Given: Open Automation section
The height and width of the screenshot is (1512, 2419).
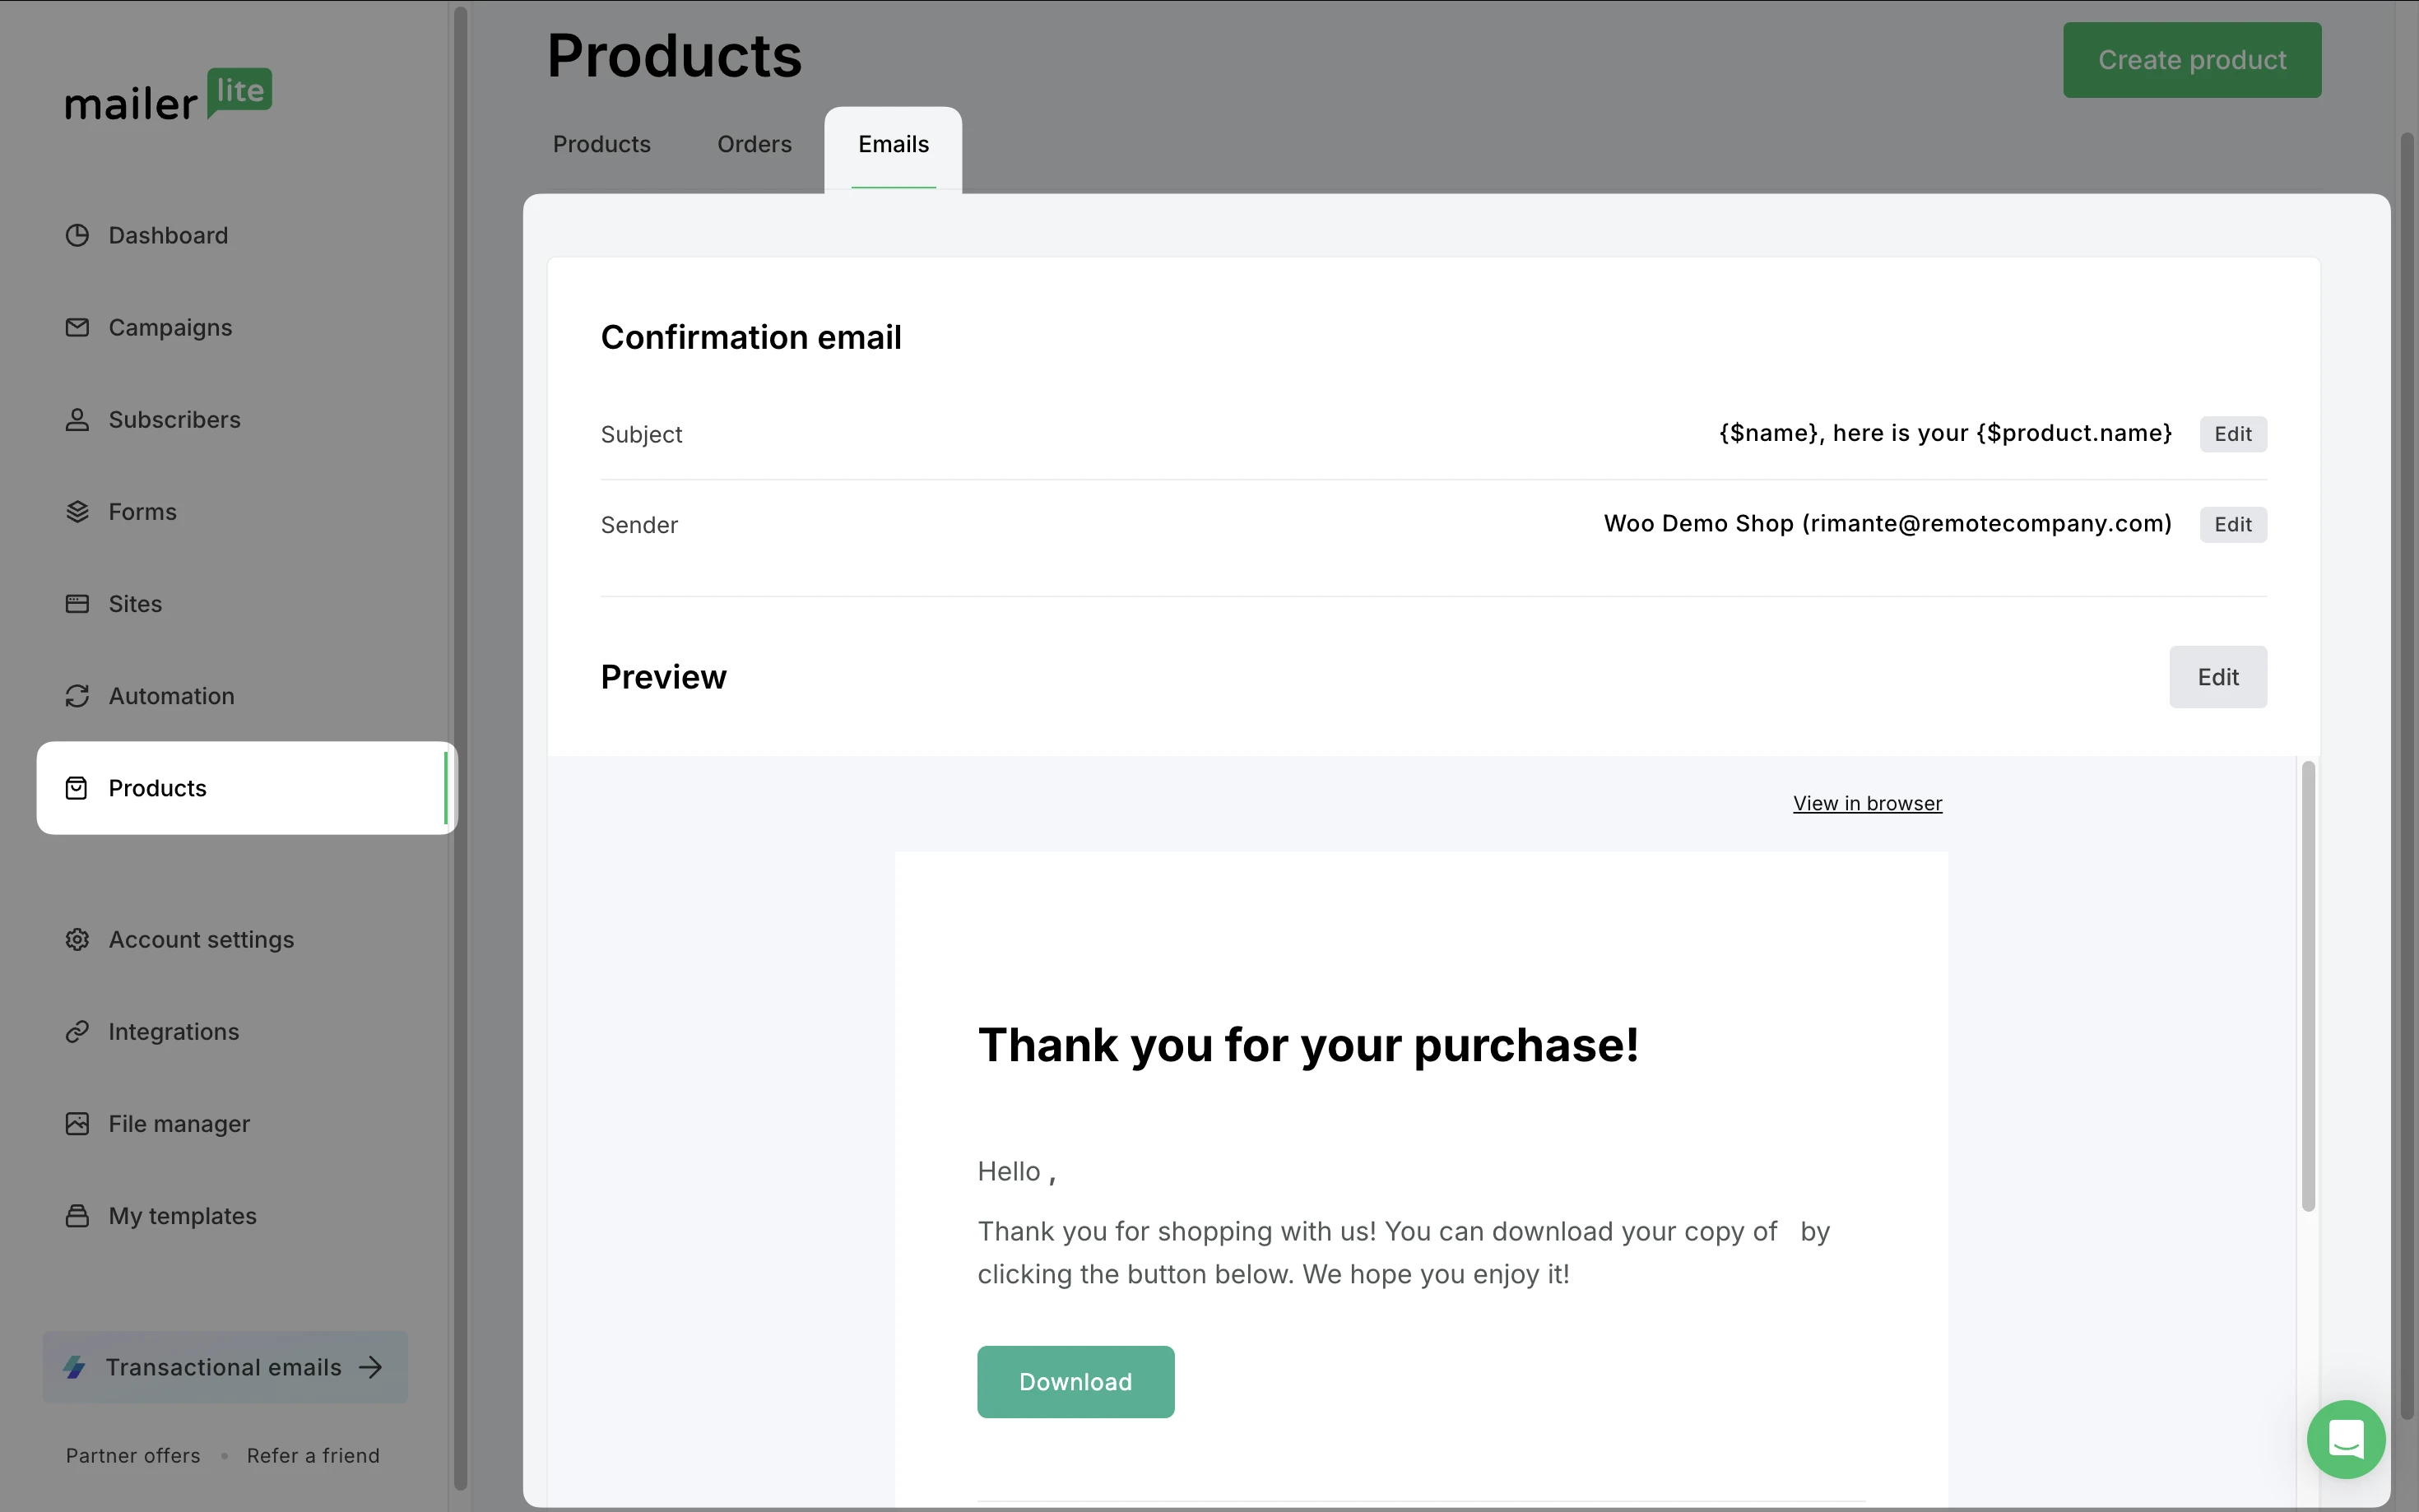Looking at the screenshot, I should [x=172, y=696].
